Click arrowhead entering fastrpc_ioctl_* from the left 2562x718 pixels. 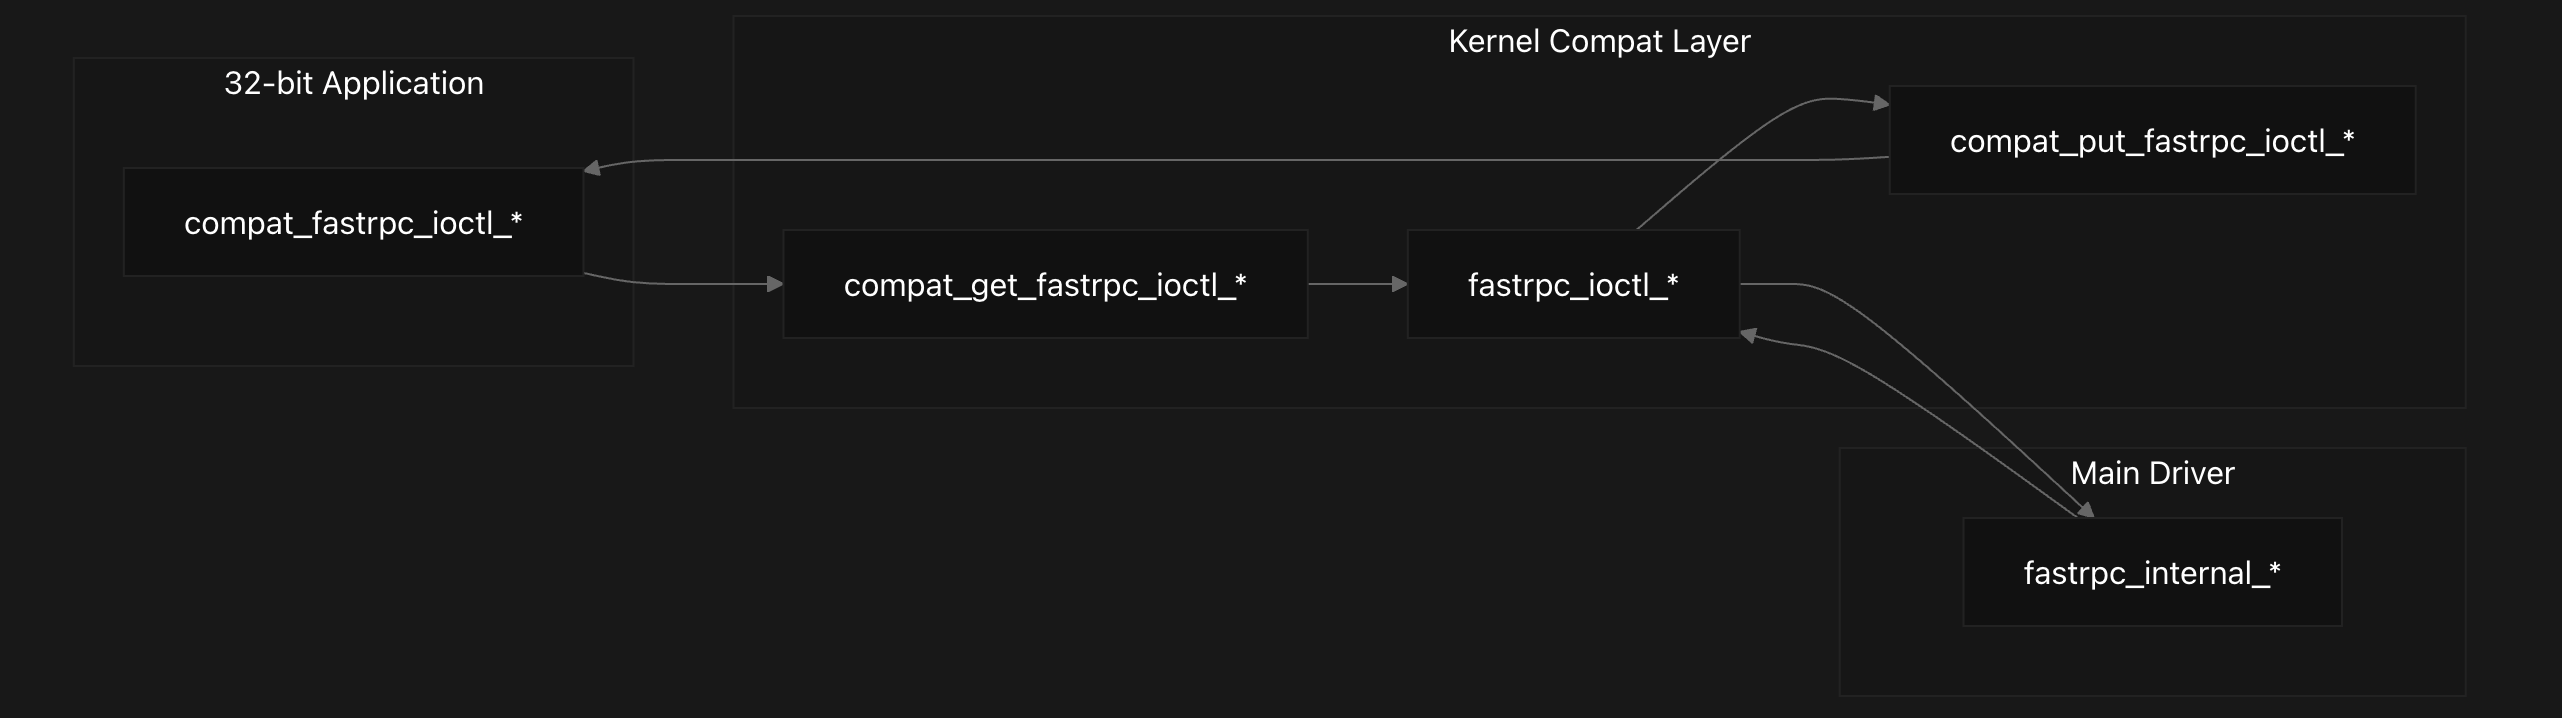[x=1399, y=284]
